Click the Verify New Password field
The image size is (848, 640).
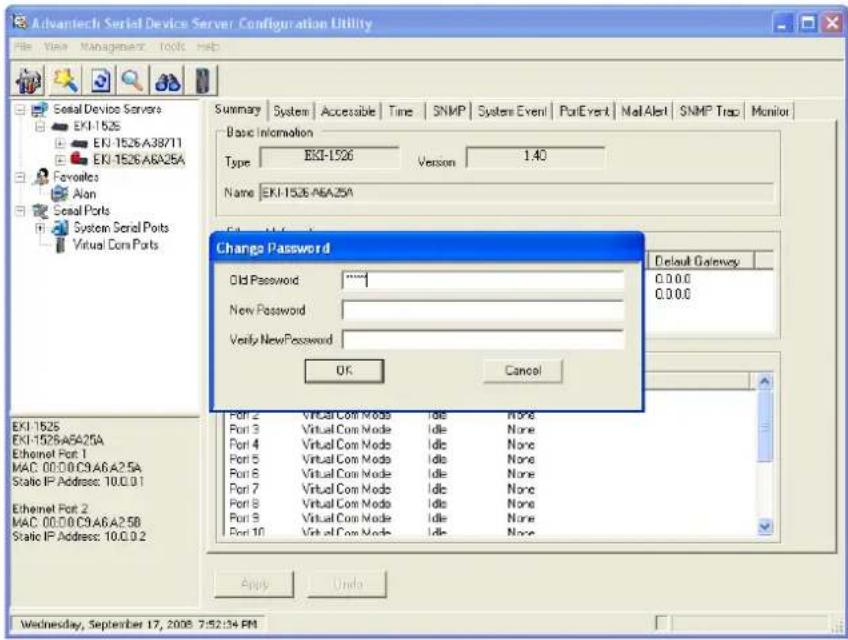tap(483, 340)
